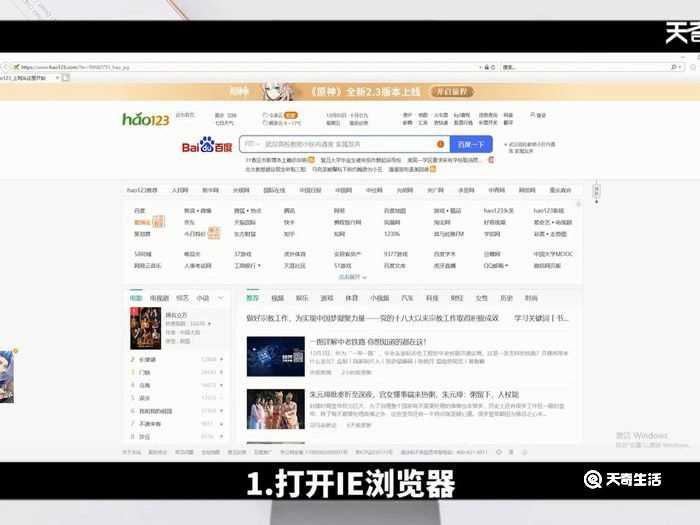Screen dimensions: 700x525
Task: Select the 娱乐 news tab
Action: click(302, 298)
